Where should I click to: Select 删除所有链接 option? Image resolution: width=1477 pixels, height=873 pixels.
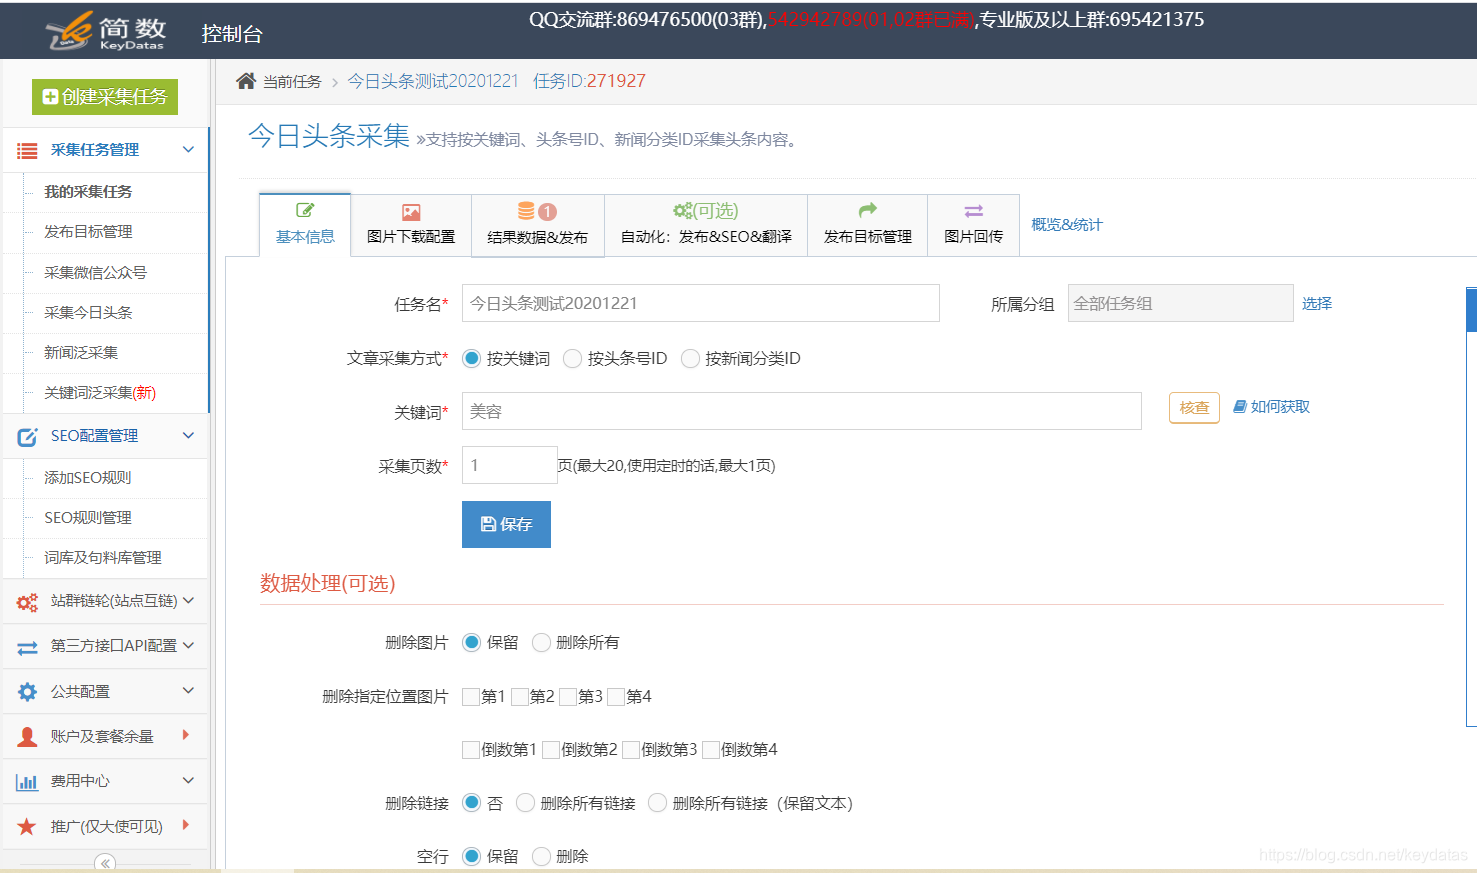525,803
